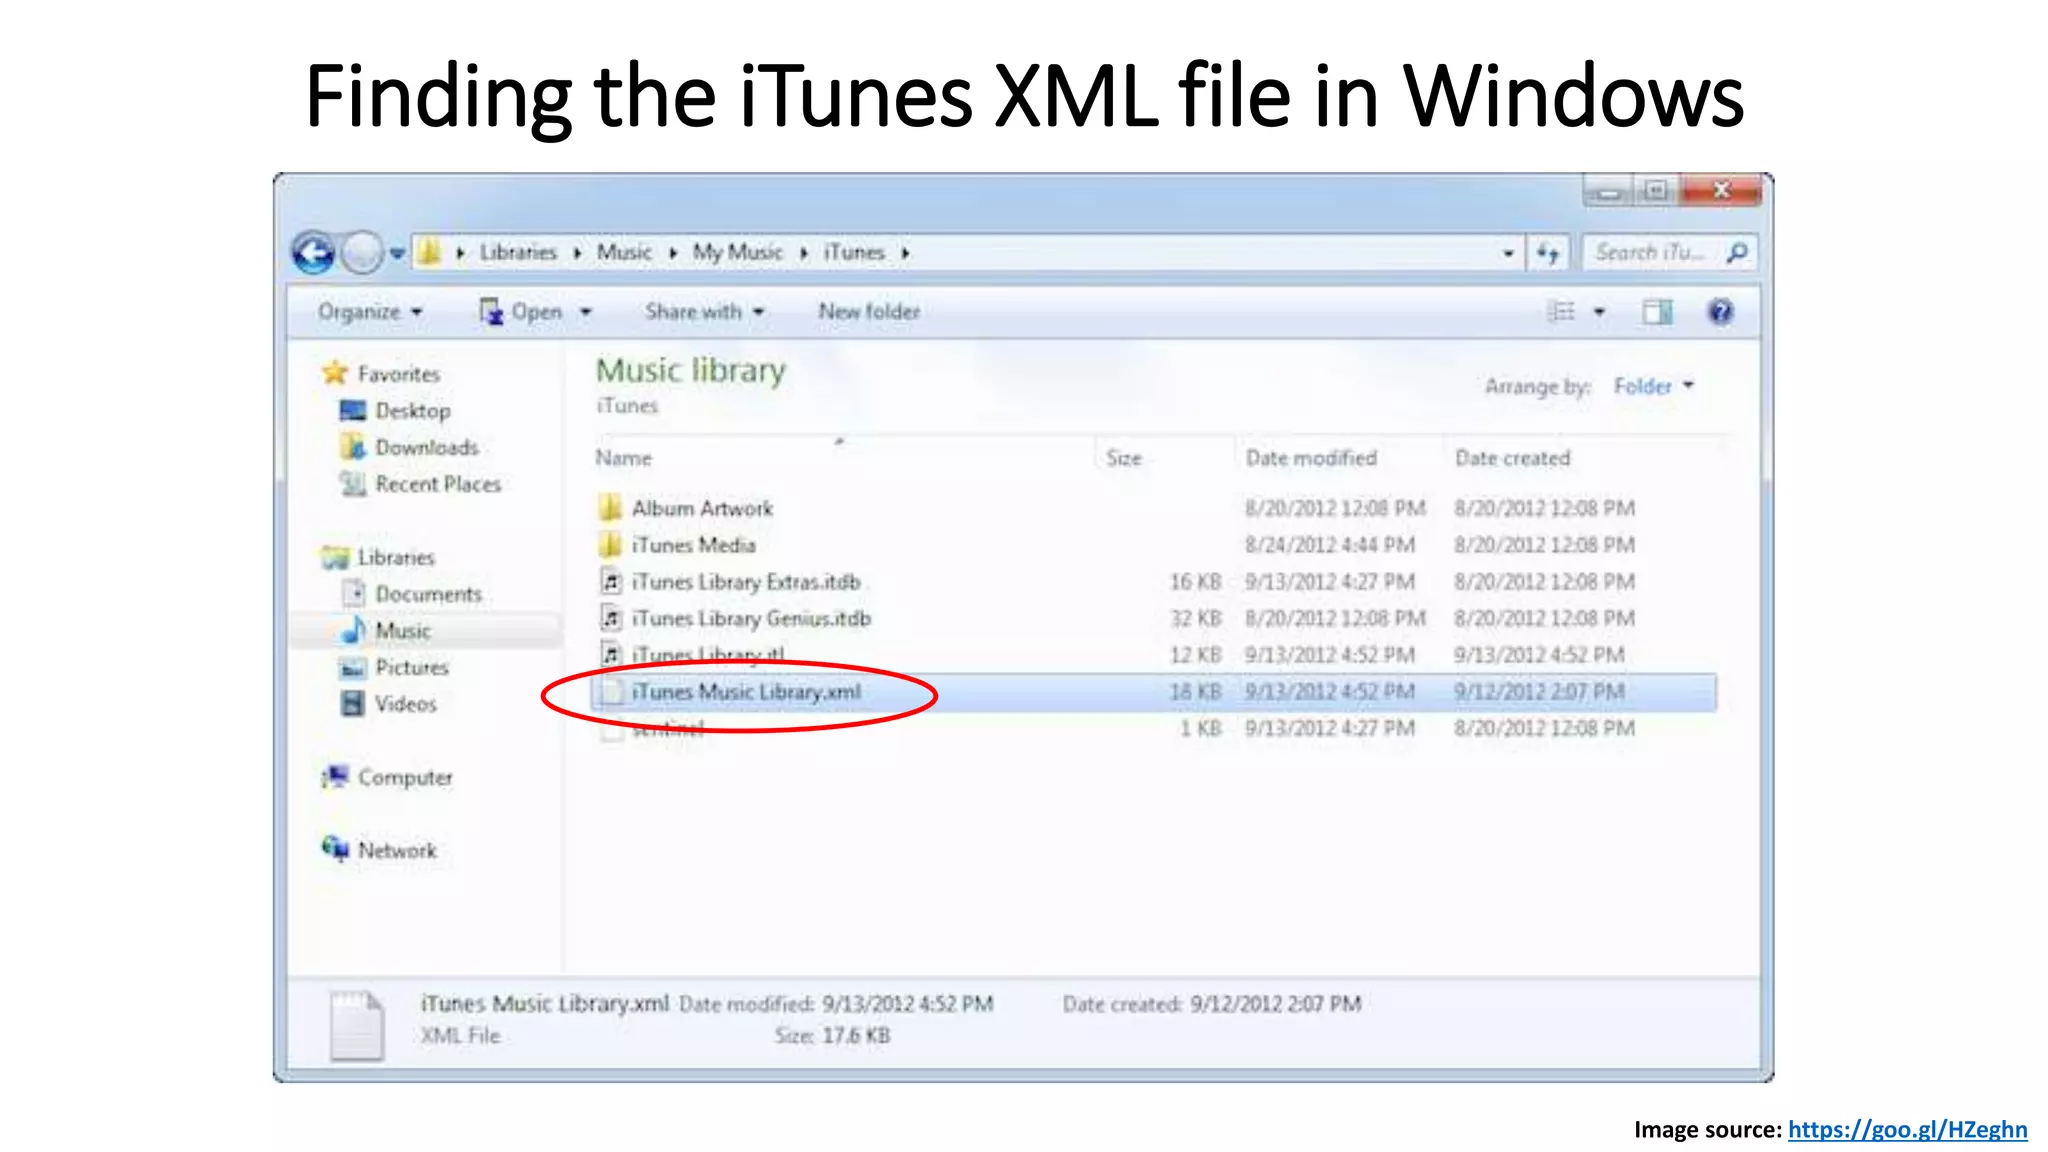Screen dimensions: 2048x1152
Task: Select Libraries in the address breadcrumb
Action: point(518,252)
